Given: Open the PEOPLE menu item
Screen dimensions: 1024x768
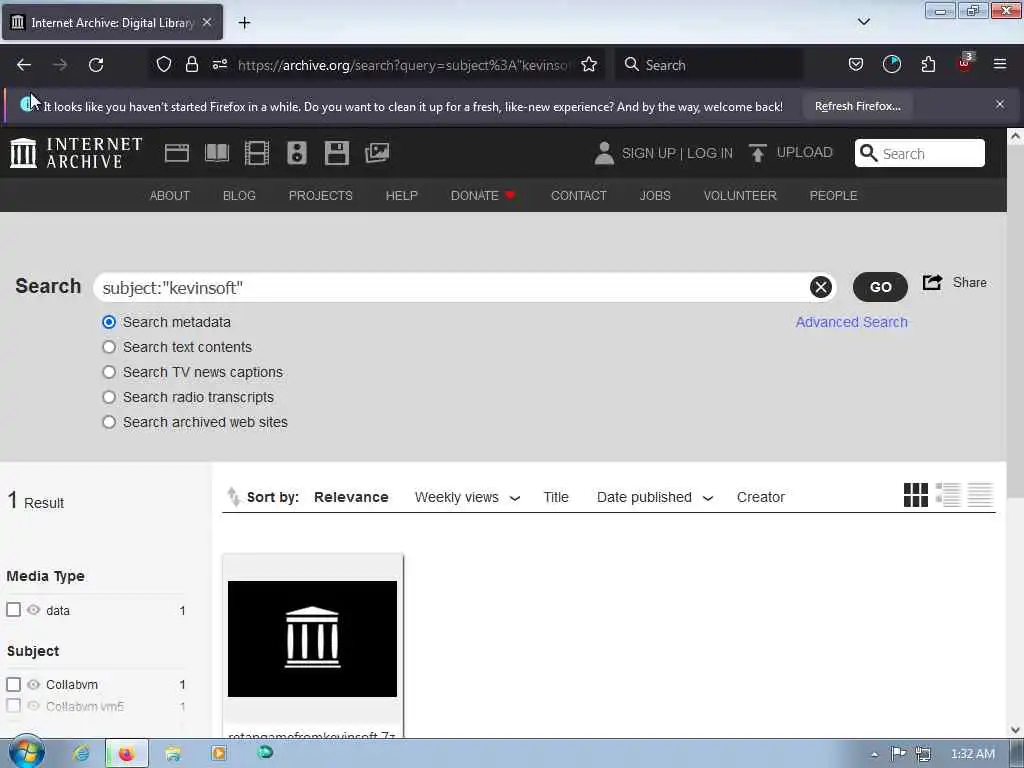Looking at the screenshot, I should [x=833, y=195].
